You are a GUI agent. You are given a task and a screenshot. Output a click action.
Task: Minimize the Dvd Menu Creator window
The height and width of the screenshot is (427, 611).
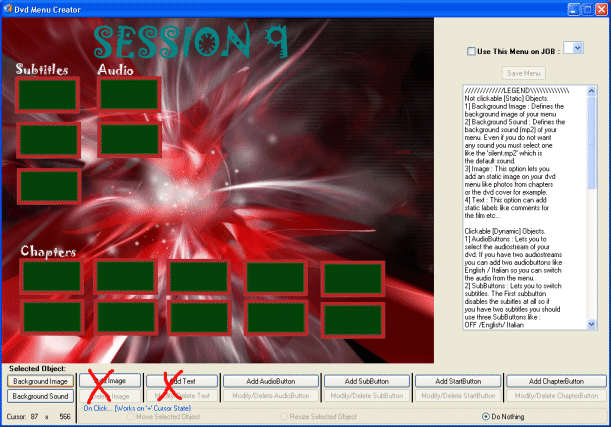[574, 9]
